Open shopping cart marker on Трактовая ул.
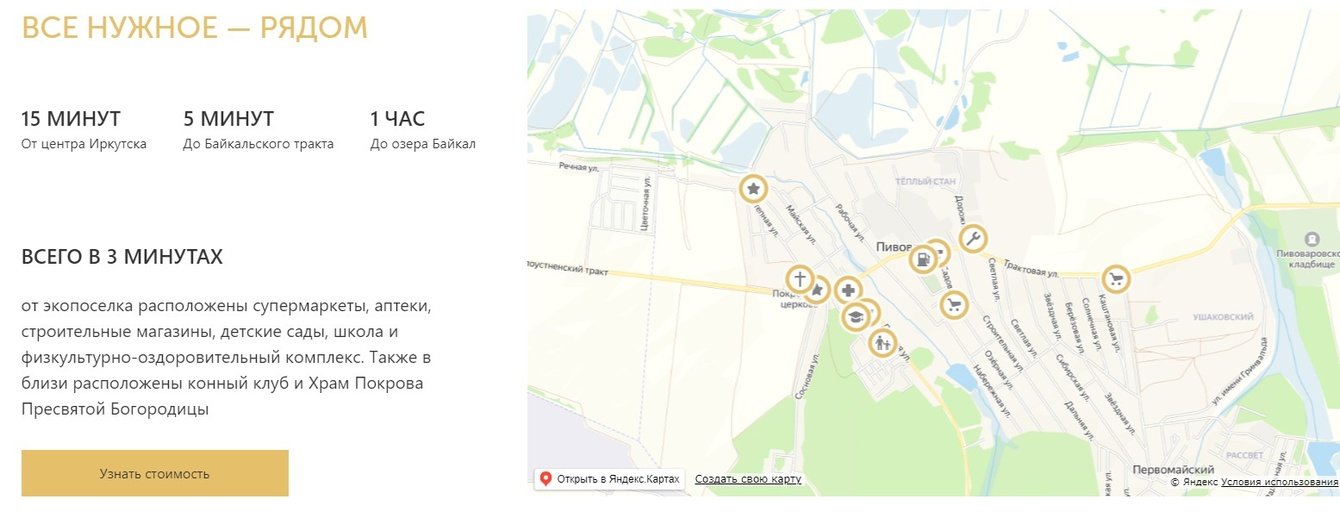1340x518 pixels. click(1115, 280)
